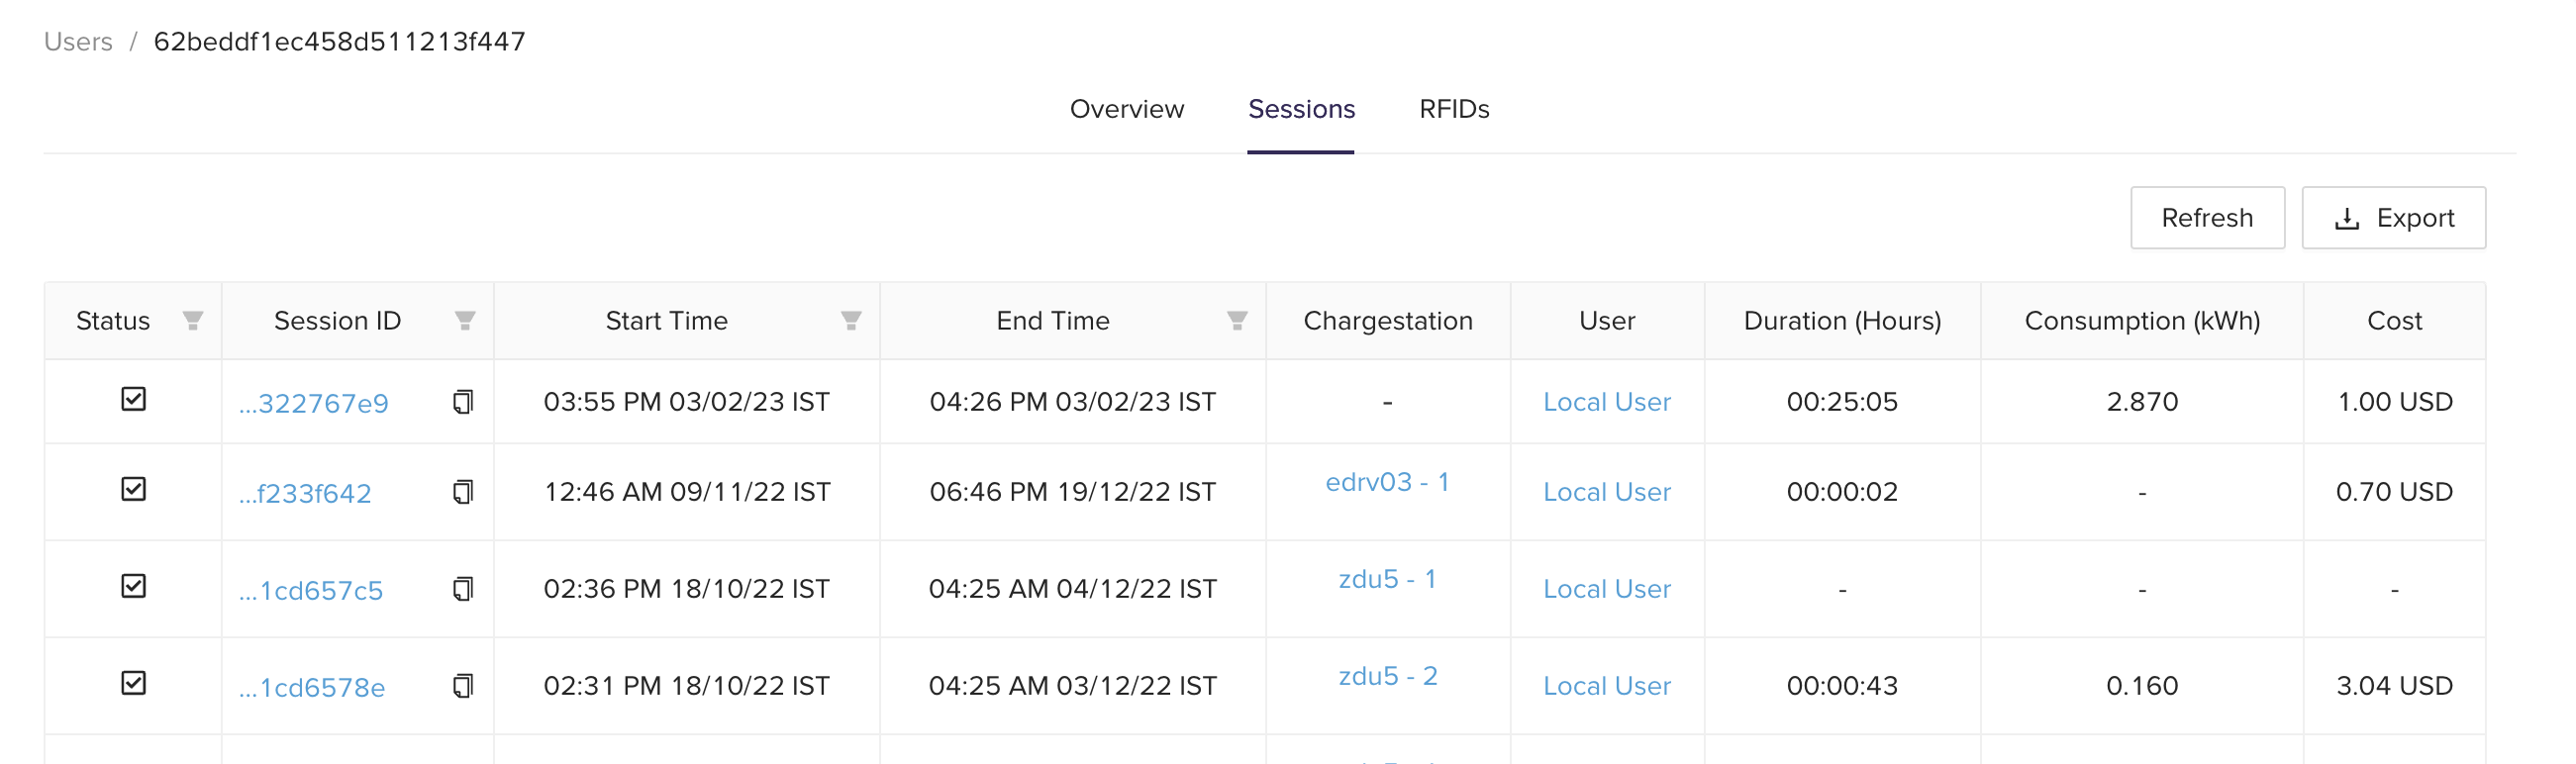The height and width of the screenshot is (764, 2576).
Task: Open session link ...1cd657c5
Action: point(310,590)
